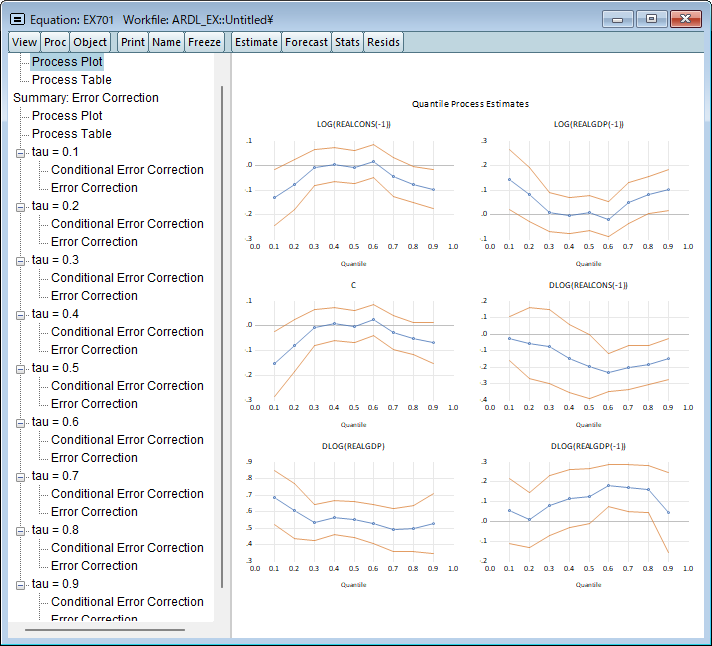Screen dimensions: 712x646
Task: Click the equation window icon in title bar
Action: point(17,19)
